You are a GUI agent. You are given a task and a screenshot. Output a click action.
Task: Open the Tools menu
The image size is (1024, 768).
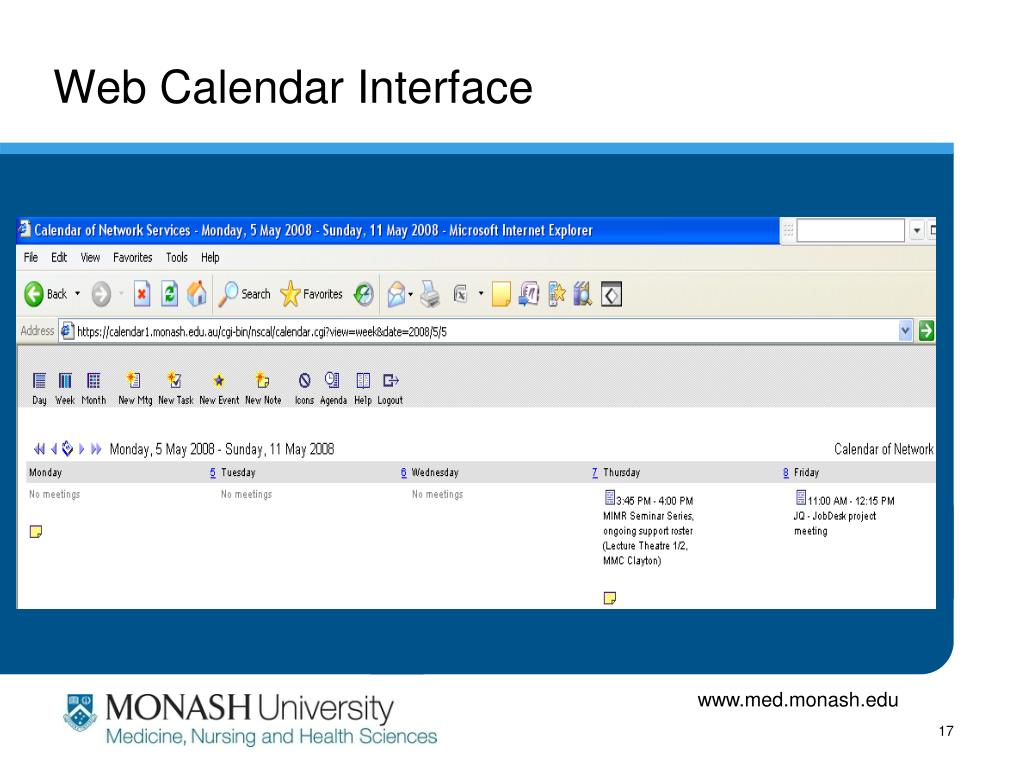pyautogui.click(x=176, y=257)
